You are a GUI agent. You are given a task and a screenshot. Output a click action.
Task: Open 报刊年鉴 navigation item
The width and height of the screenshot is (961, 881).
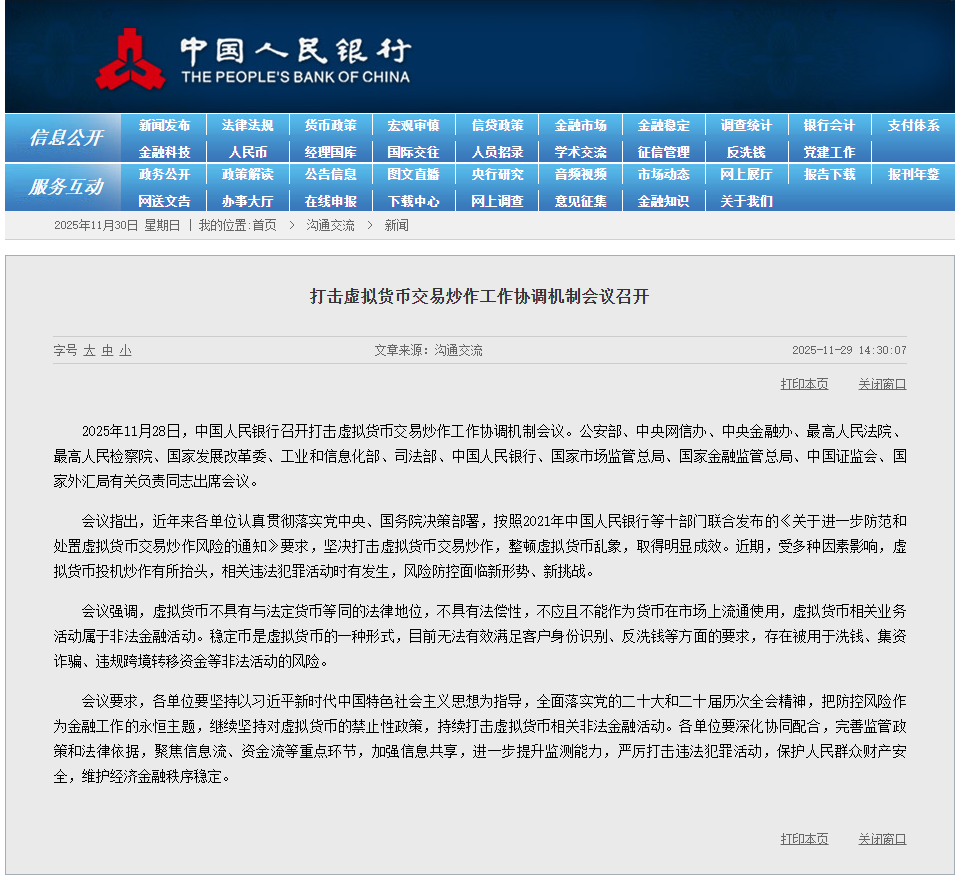click(914, 175)
